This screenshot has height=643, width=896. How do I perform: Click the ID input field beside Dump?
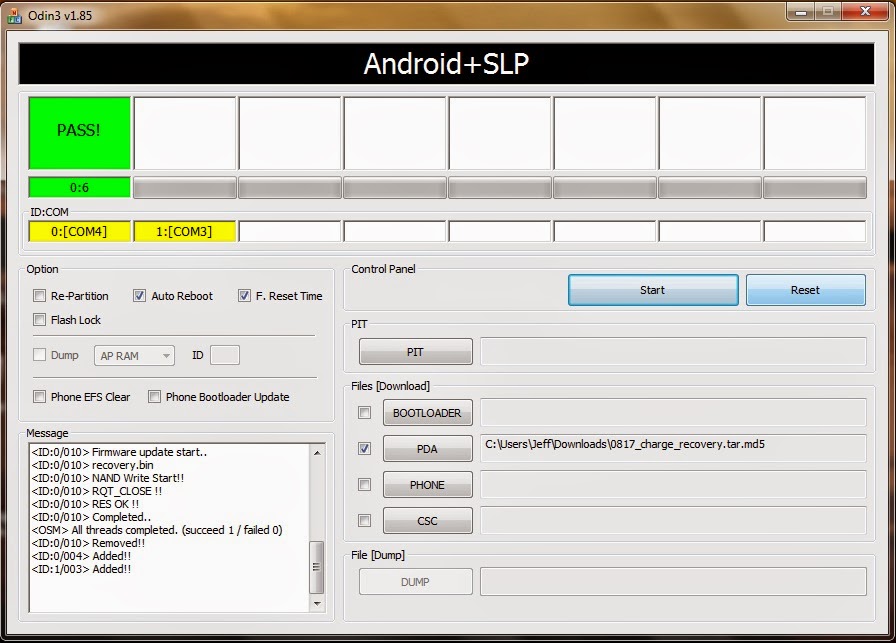[225, 355]
